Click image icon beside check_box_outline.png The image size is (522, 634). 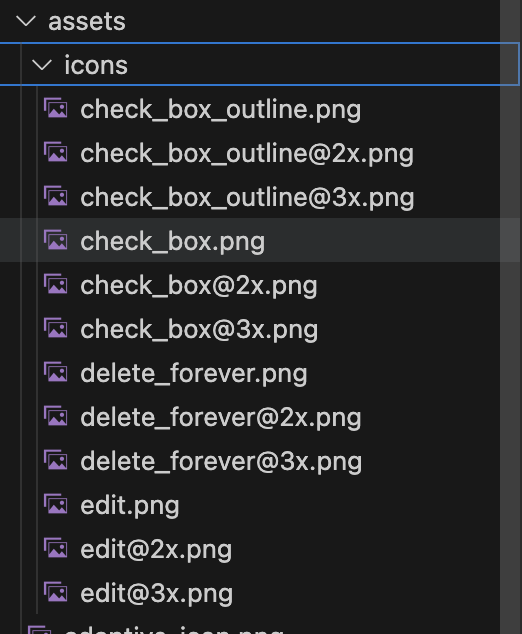tap(56, 108)
